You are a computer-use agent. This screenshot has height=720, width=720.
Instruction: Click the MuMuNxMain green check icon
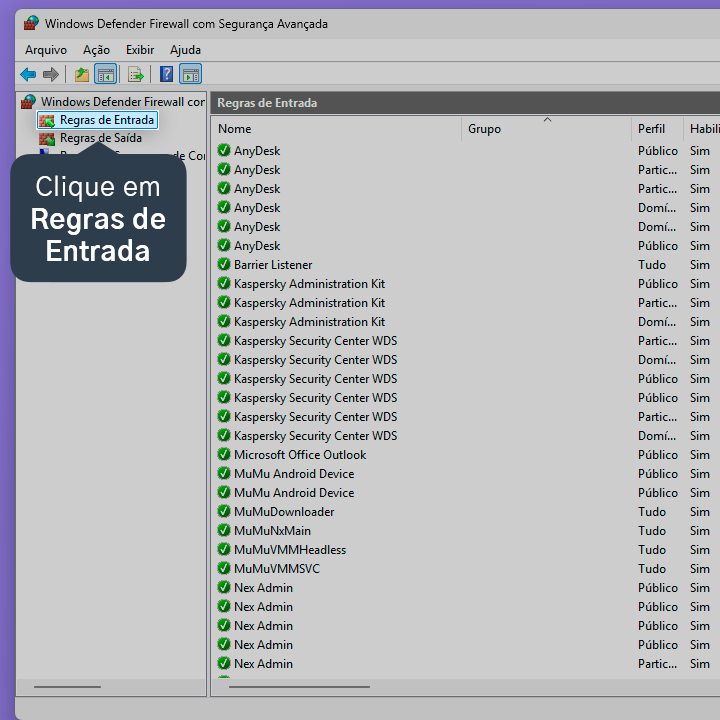pyautogui.click(x=224, y=530)
